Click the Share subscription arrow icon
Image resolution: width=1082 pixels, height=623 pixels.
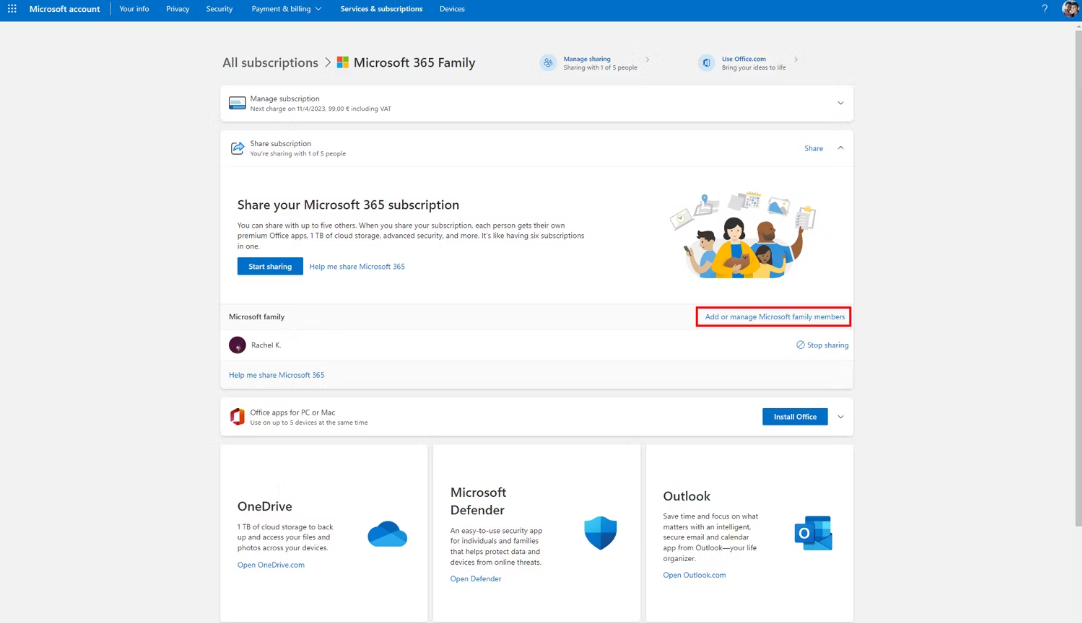pyautogui.click(x=237, y=148)
